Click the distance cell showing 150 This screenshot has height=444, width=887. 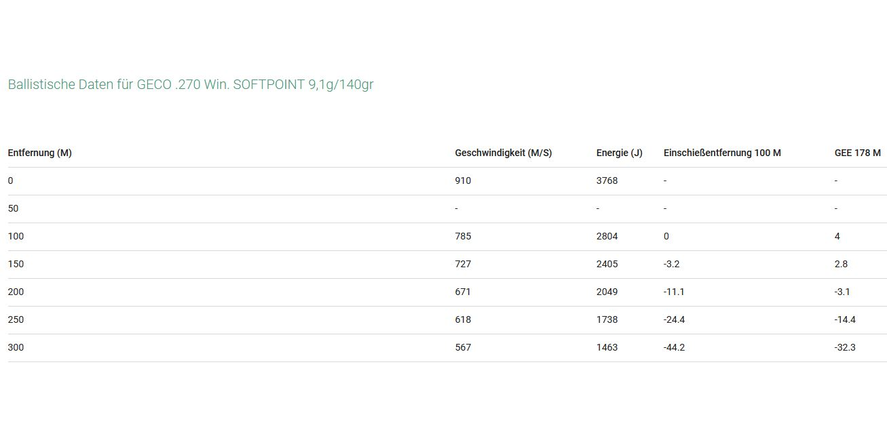[x=16, y=264]
